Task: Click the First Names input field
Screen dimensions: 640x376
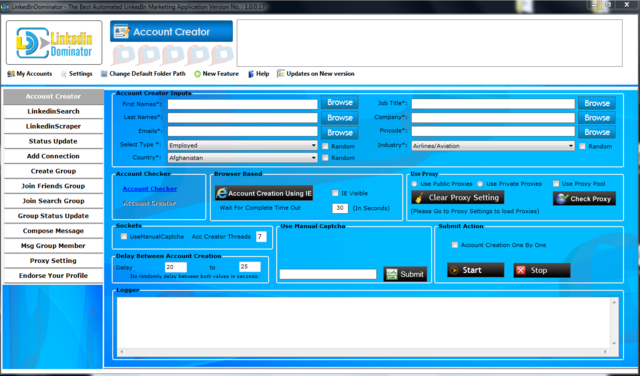Action: tap(242, 104)
